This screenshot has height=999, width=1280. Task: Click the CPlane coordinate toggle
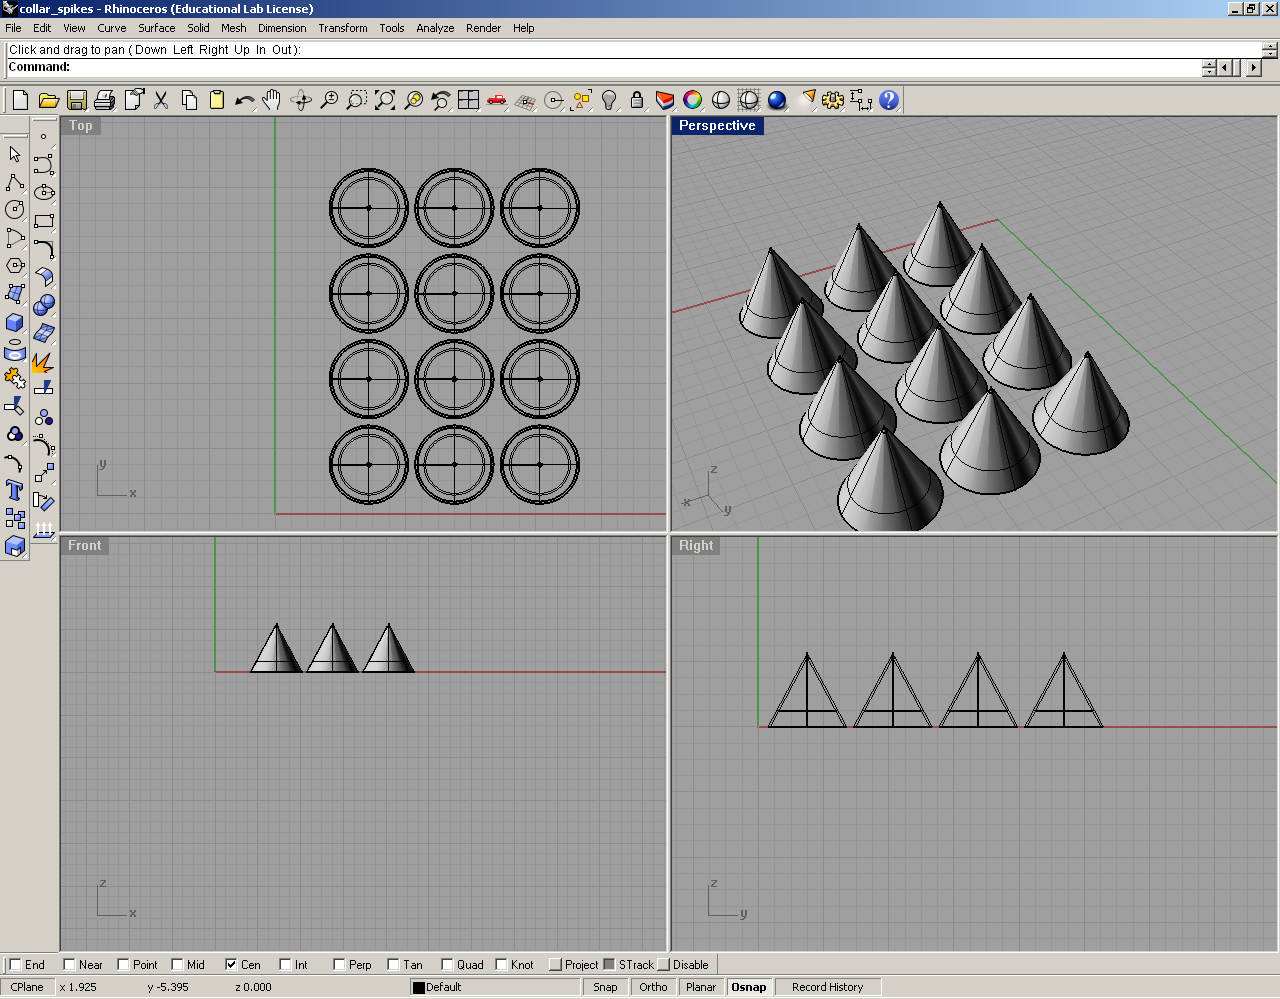(x=27, y=987)
